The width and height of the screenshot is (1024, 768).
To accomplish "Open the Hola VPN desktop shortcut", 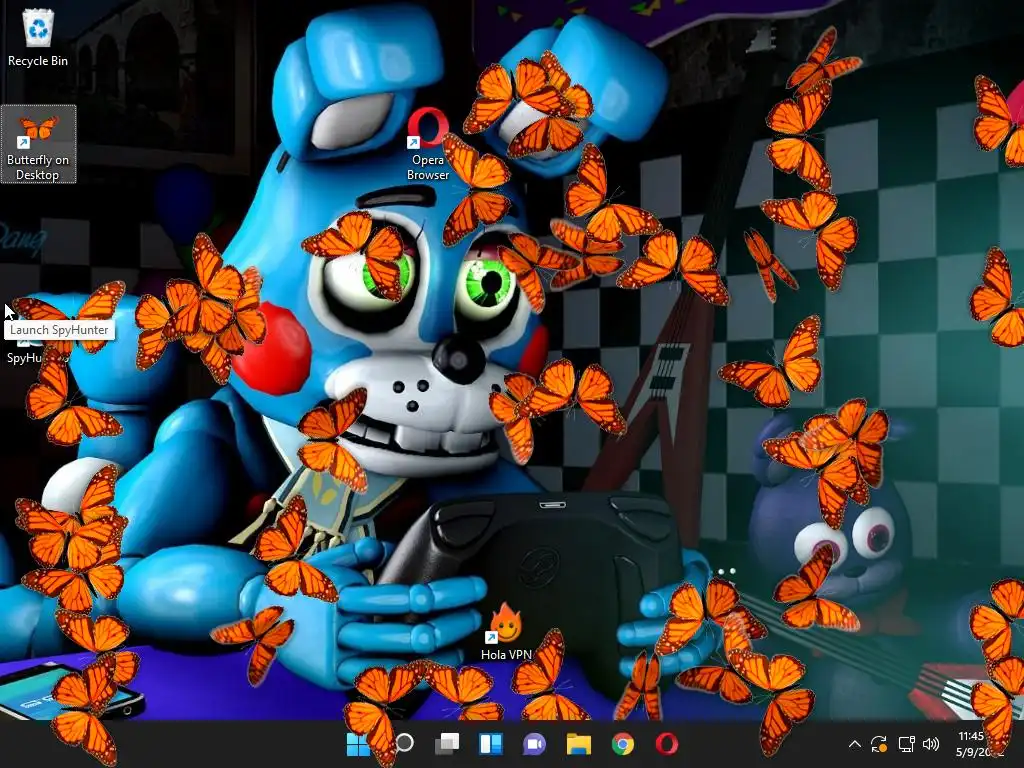I will point(505,633).
